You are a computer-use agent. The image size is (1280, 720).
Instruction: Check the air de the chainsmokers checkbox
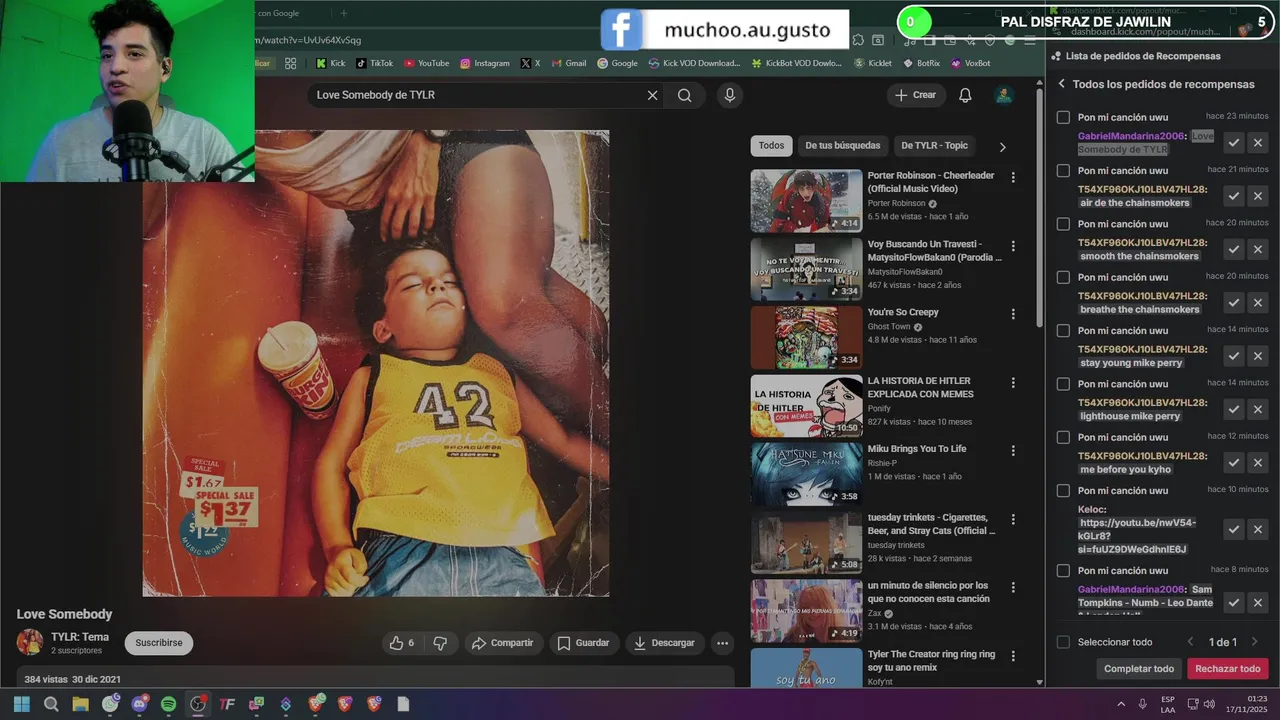(x=1063, y=171)
